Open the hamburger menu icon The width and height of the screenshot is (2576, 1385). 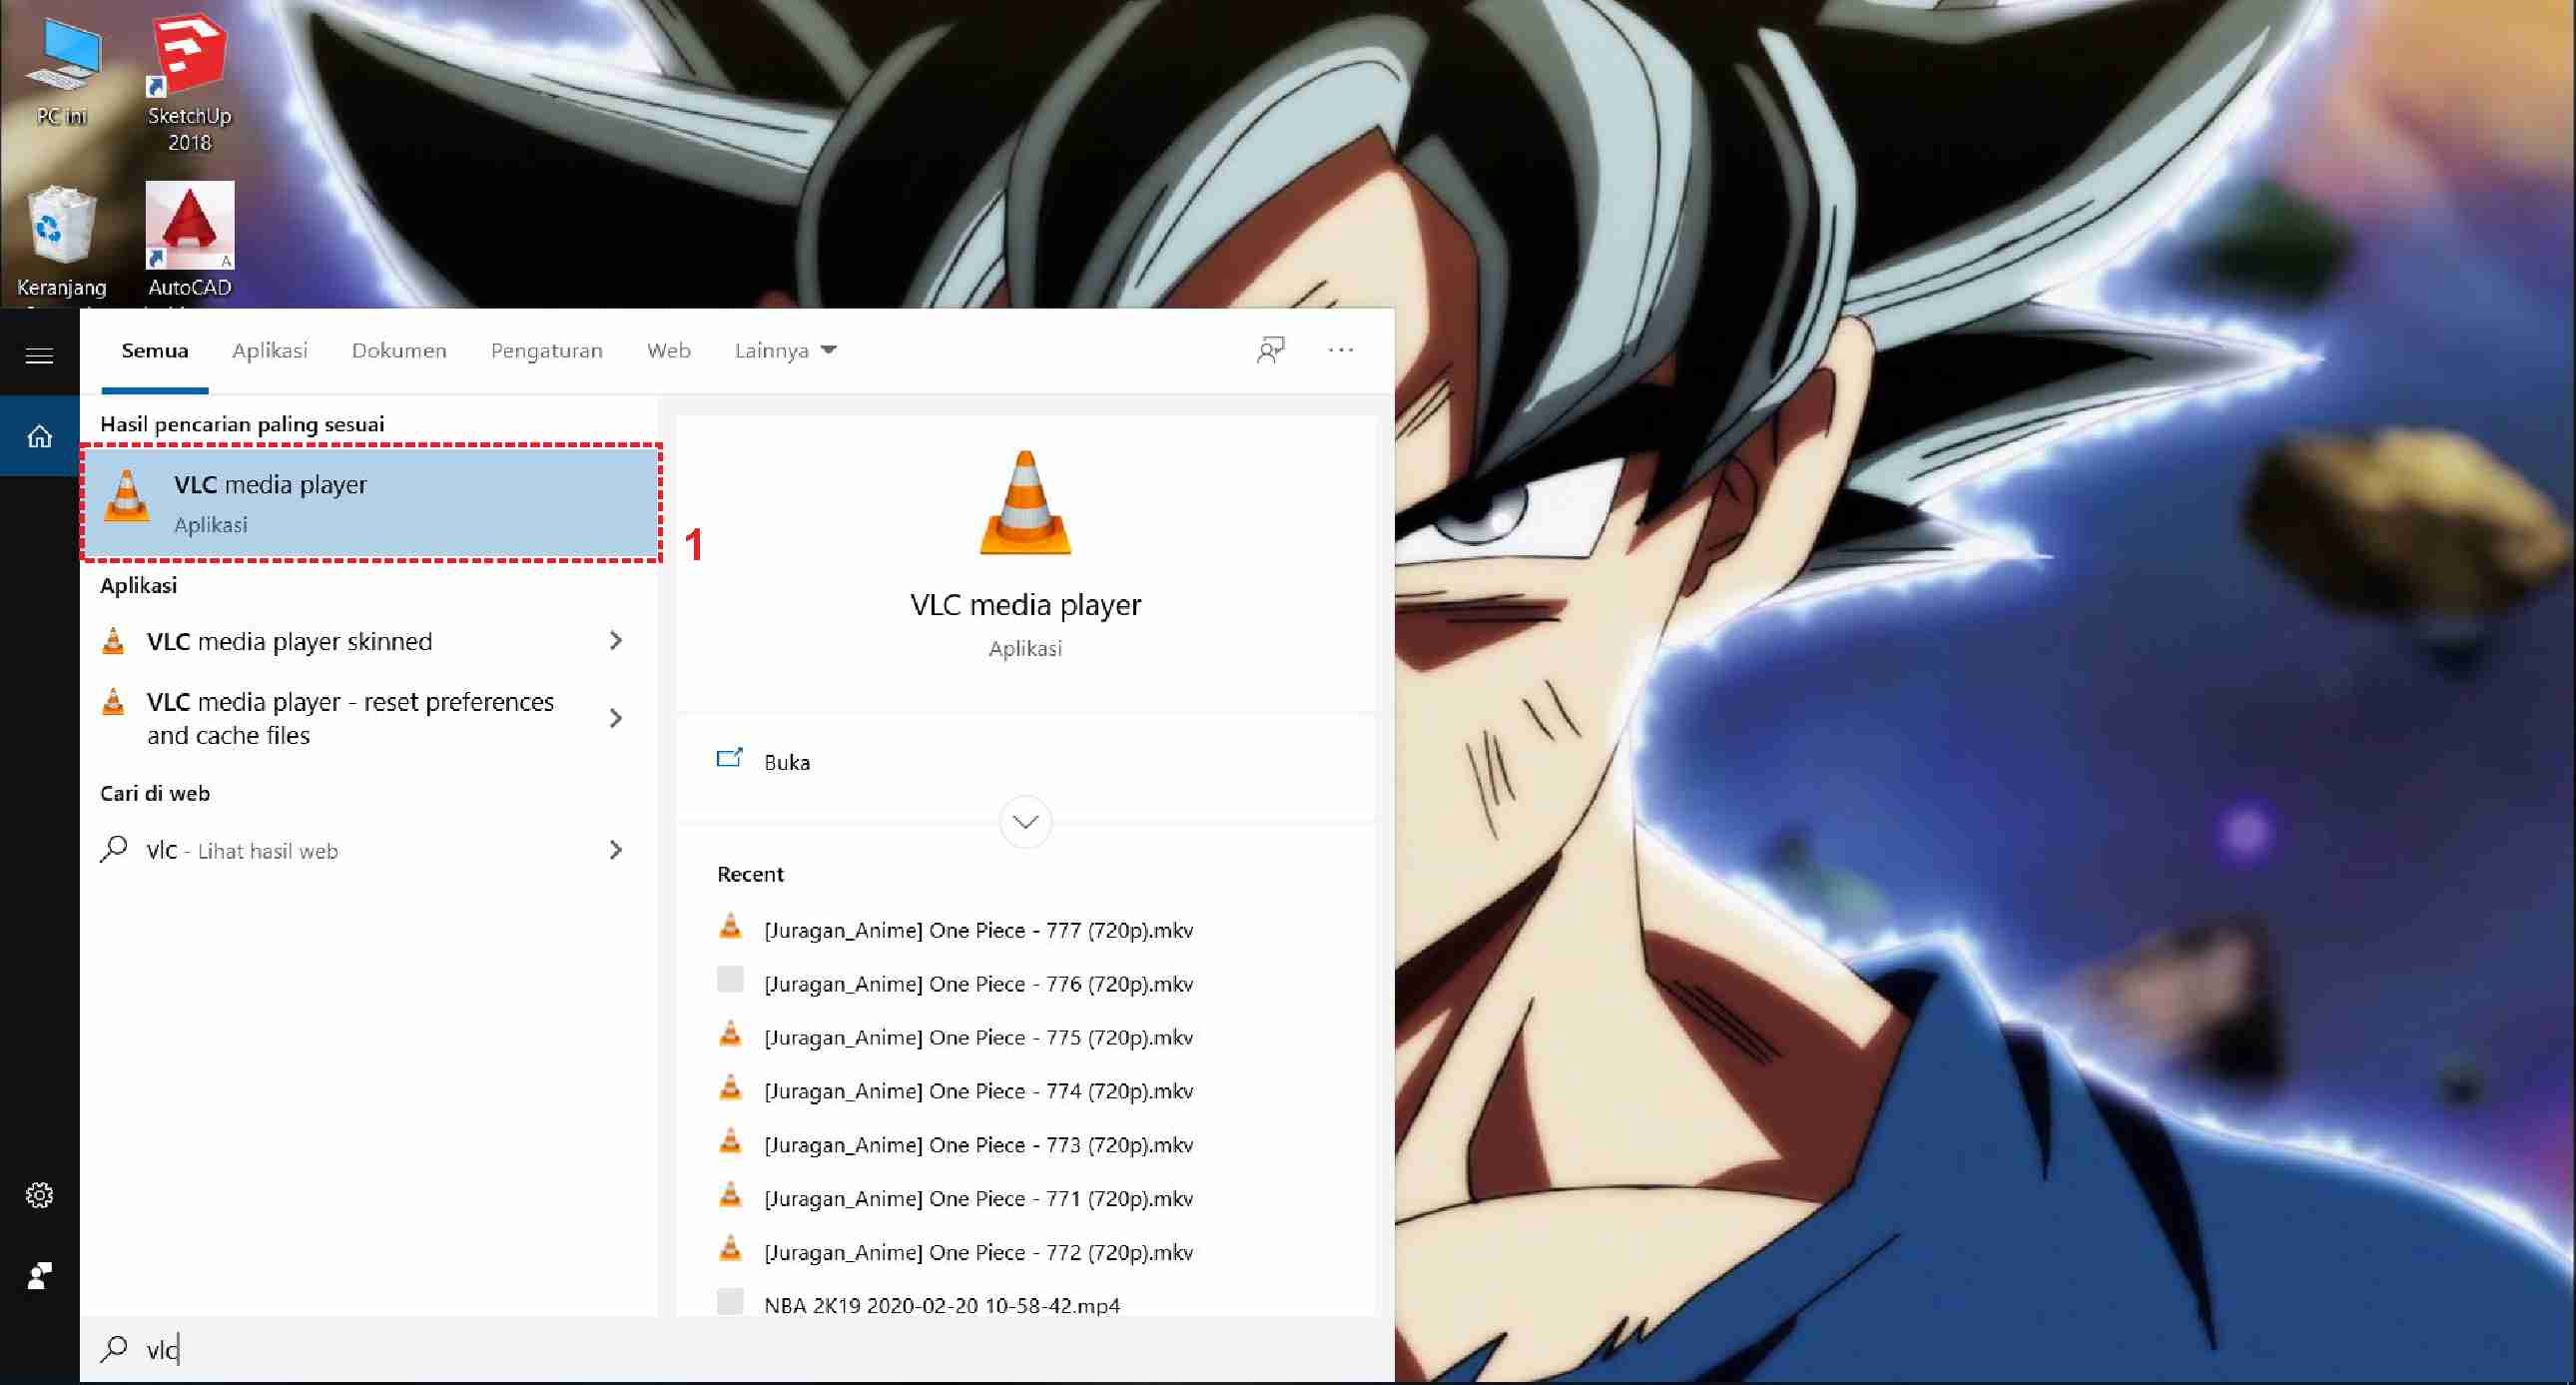(39, 356)
